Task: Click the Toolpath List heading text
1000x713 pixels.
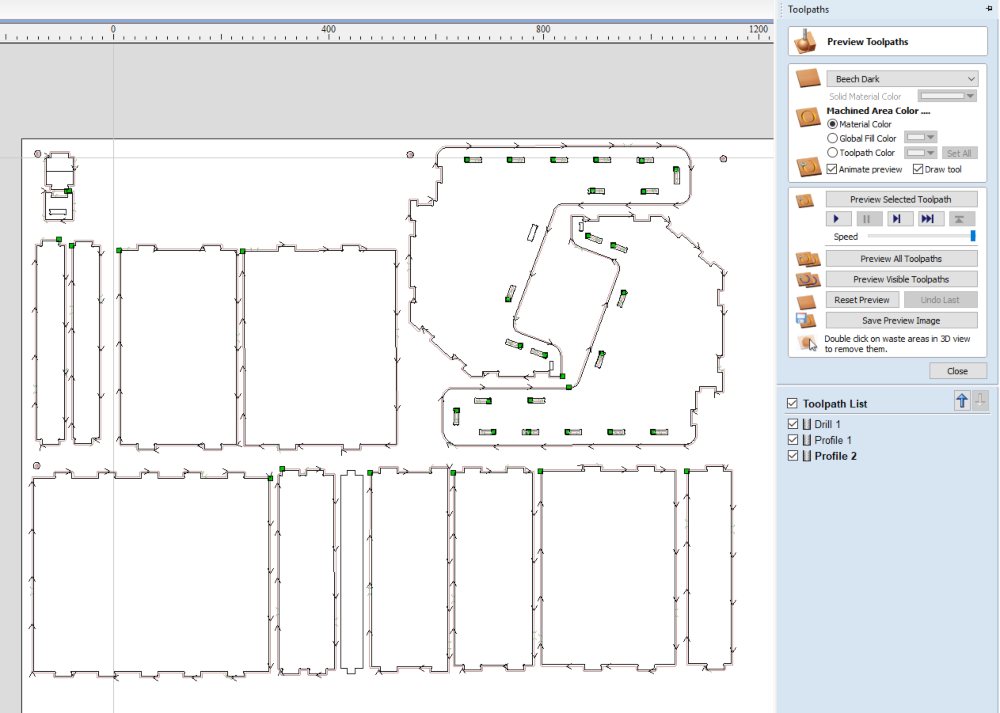Action: [x=835, y=404]
